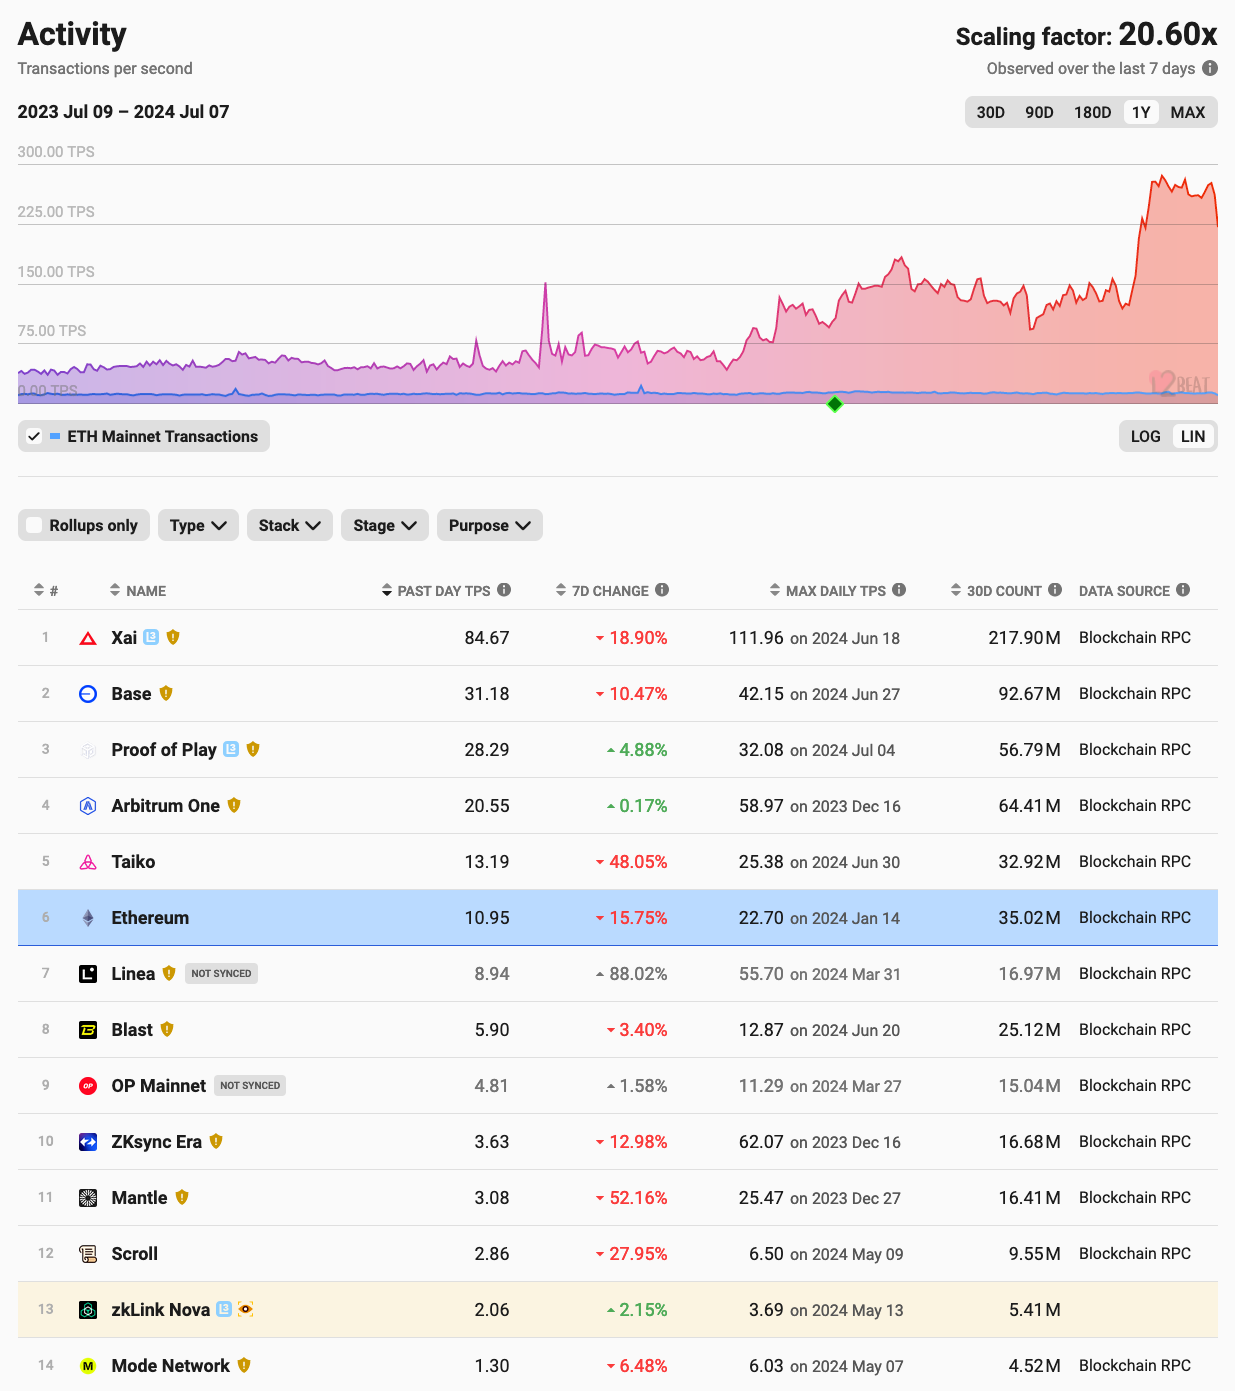Switch chart scale to LIN
1235x1391 pixels.
[1193, 436]
